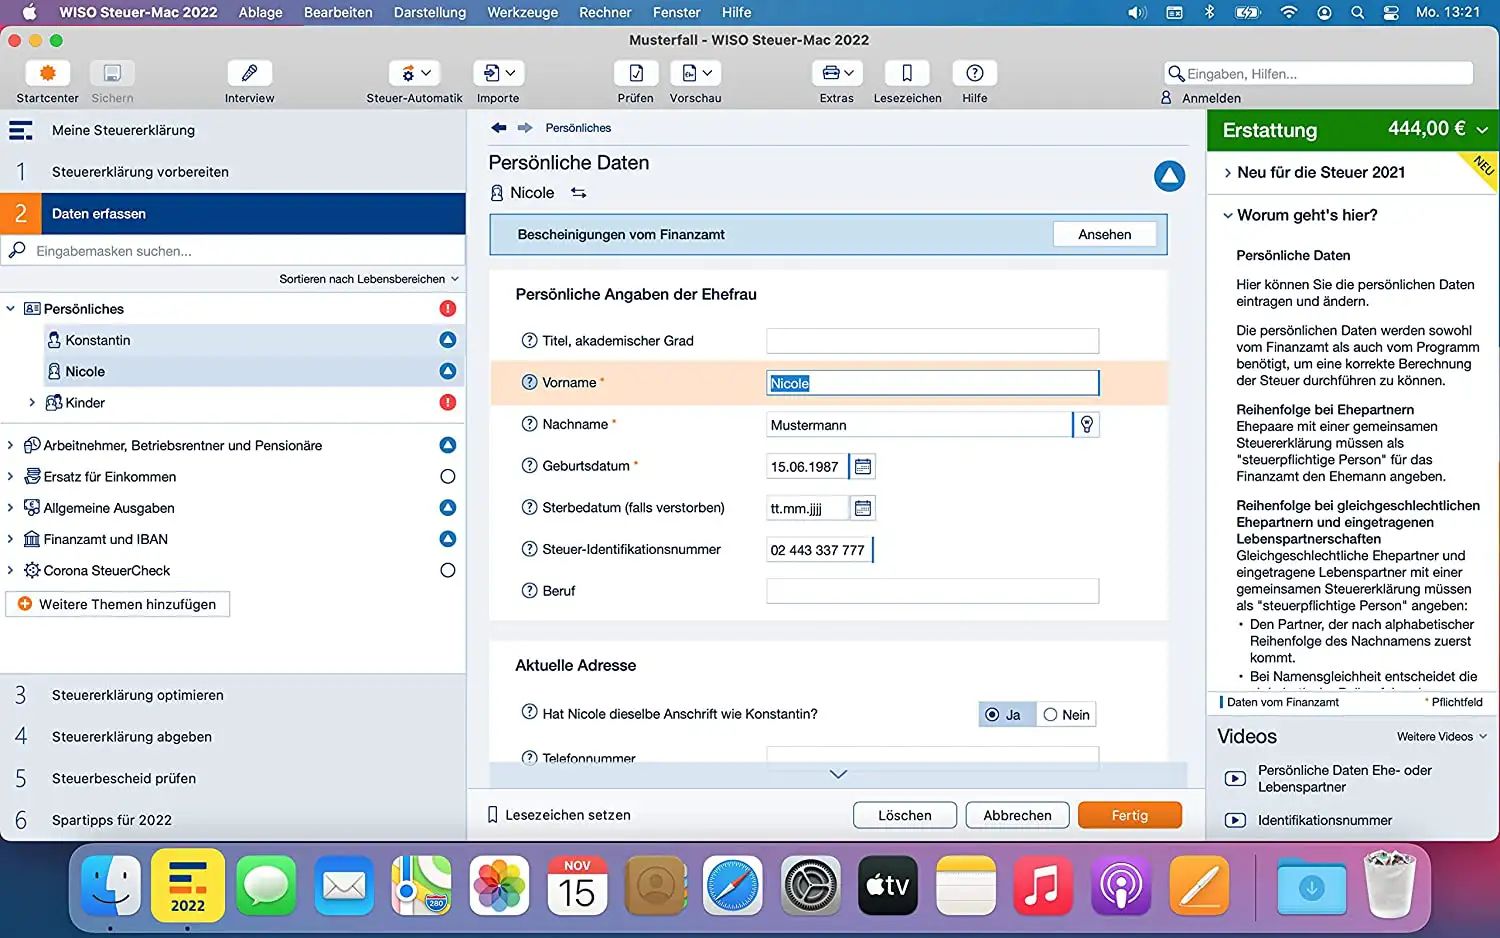
Task: Open the Startcenter from the toolbar
Action: click(x=47, y=74)
